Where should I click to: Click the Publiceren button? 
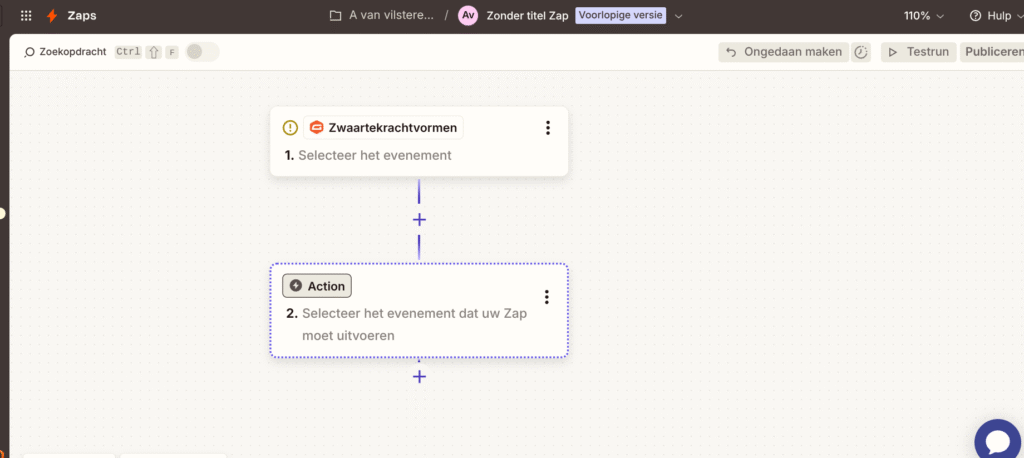coord(994,52)
